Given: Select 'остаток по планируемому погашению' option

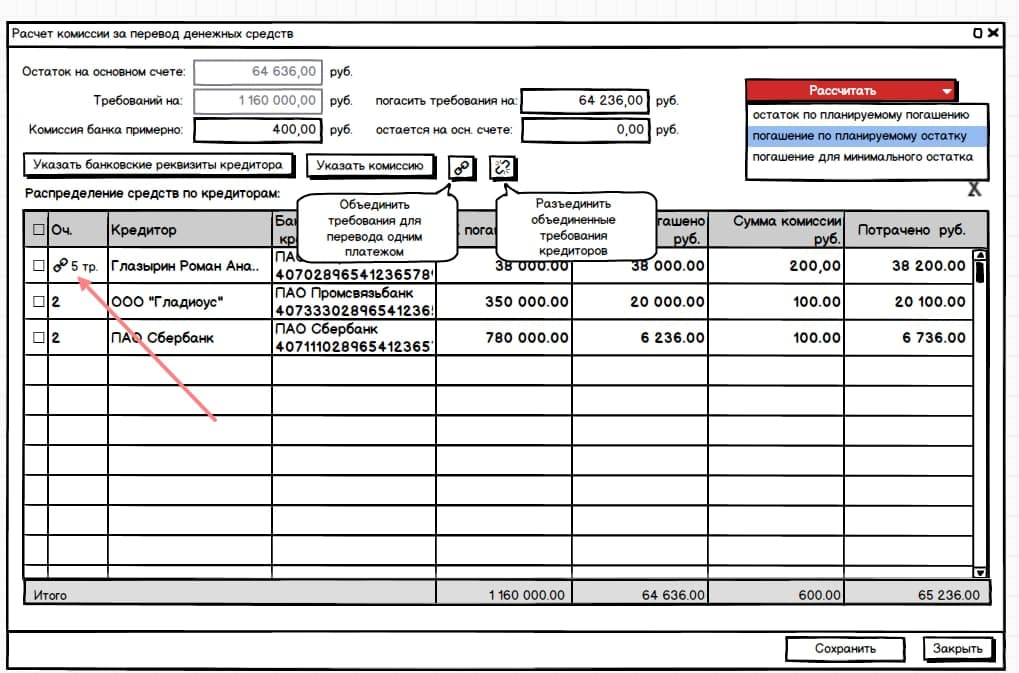Looking at the screenshot, I should [860, 115].
